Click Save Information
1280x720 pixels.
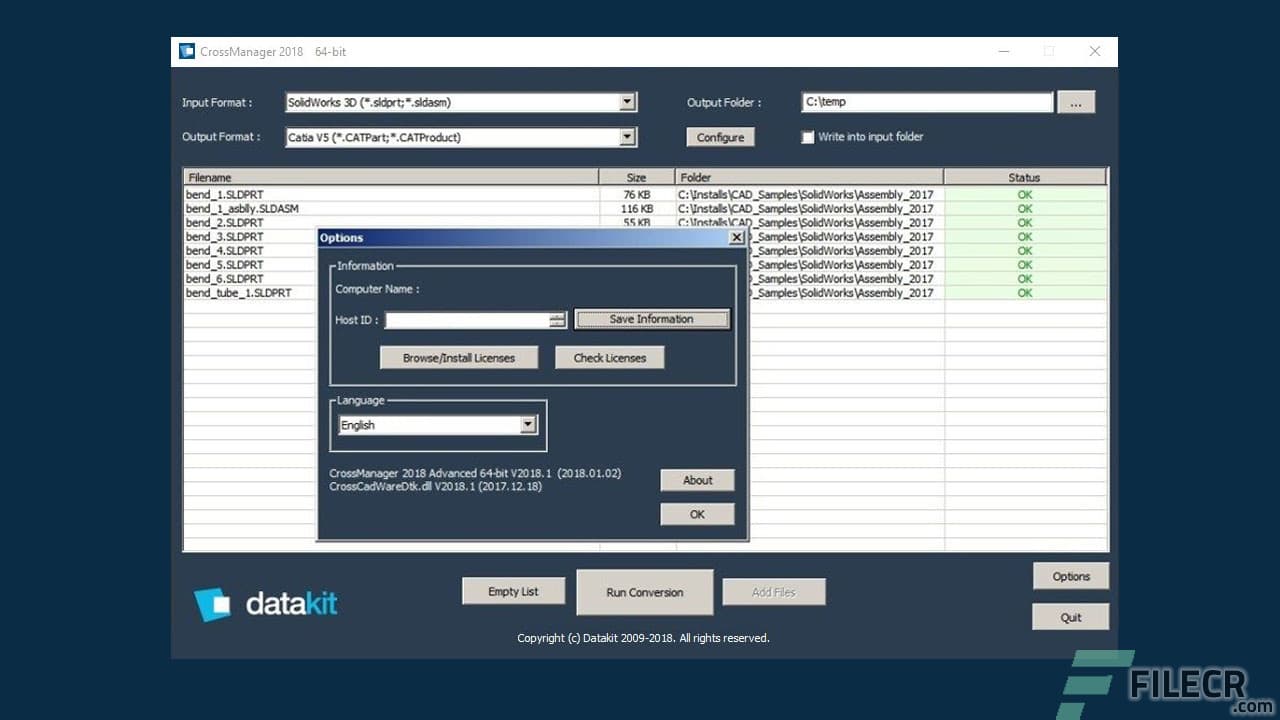pyautogui.click(x=651, y=318)
